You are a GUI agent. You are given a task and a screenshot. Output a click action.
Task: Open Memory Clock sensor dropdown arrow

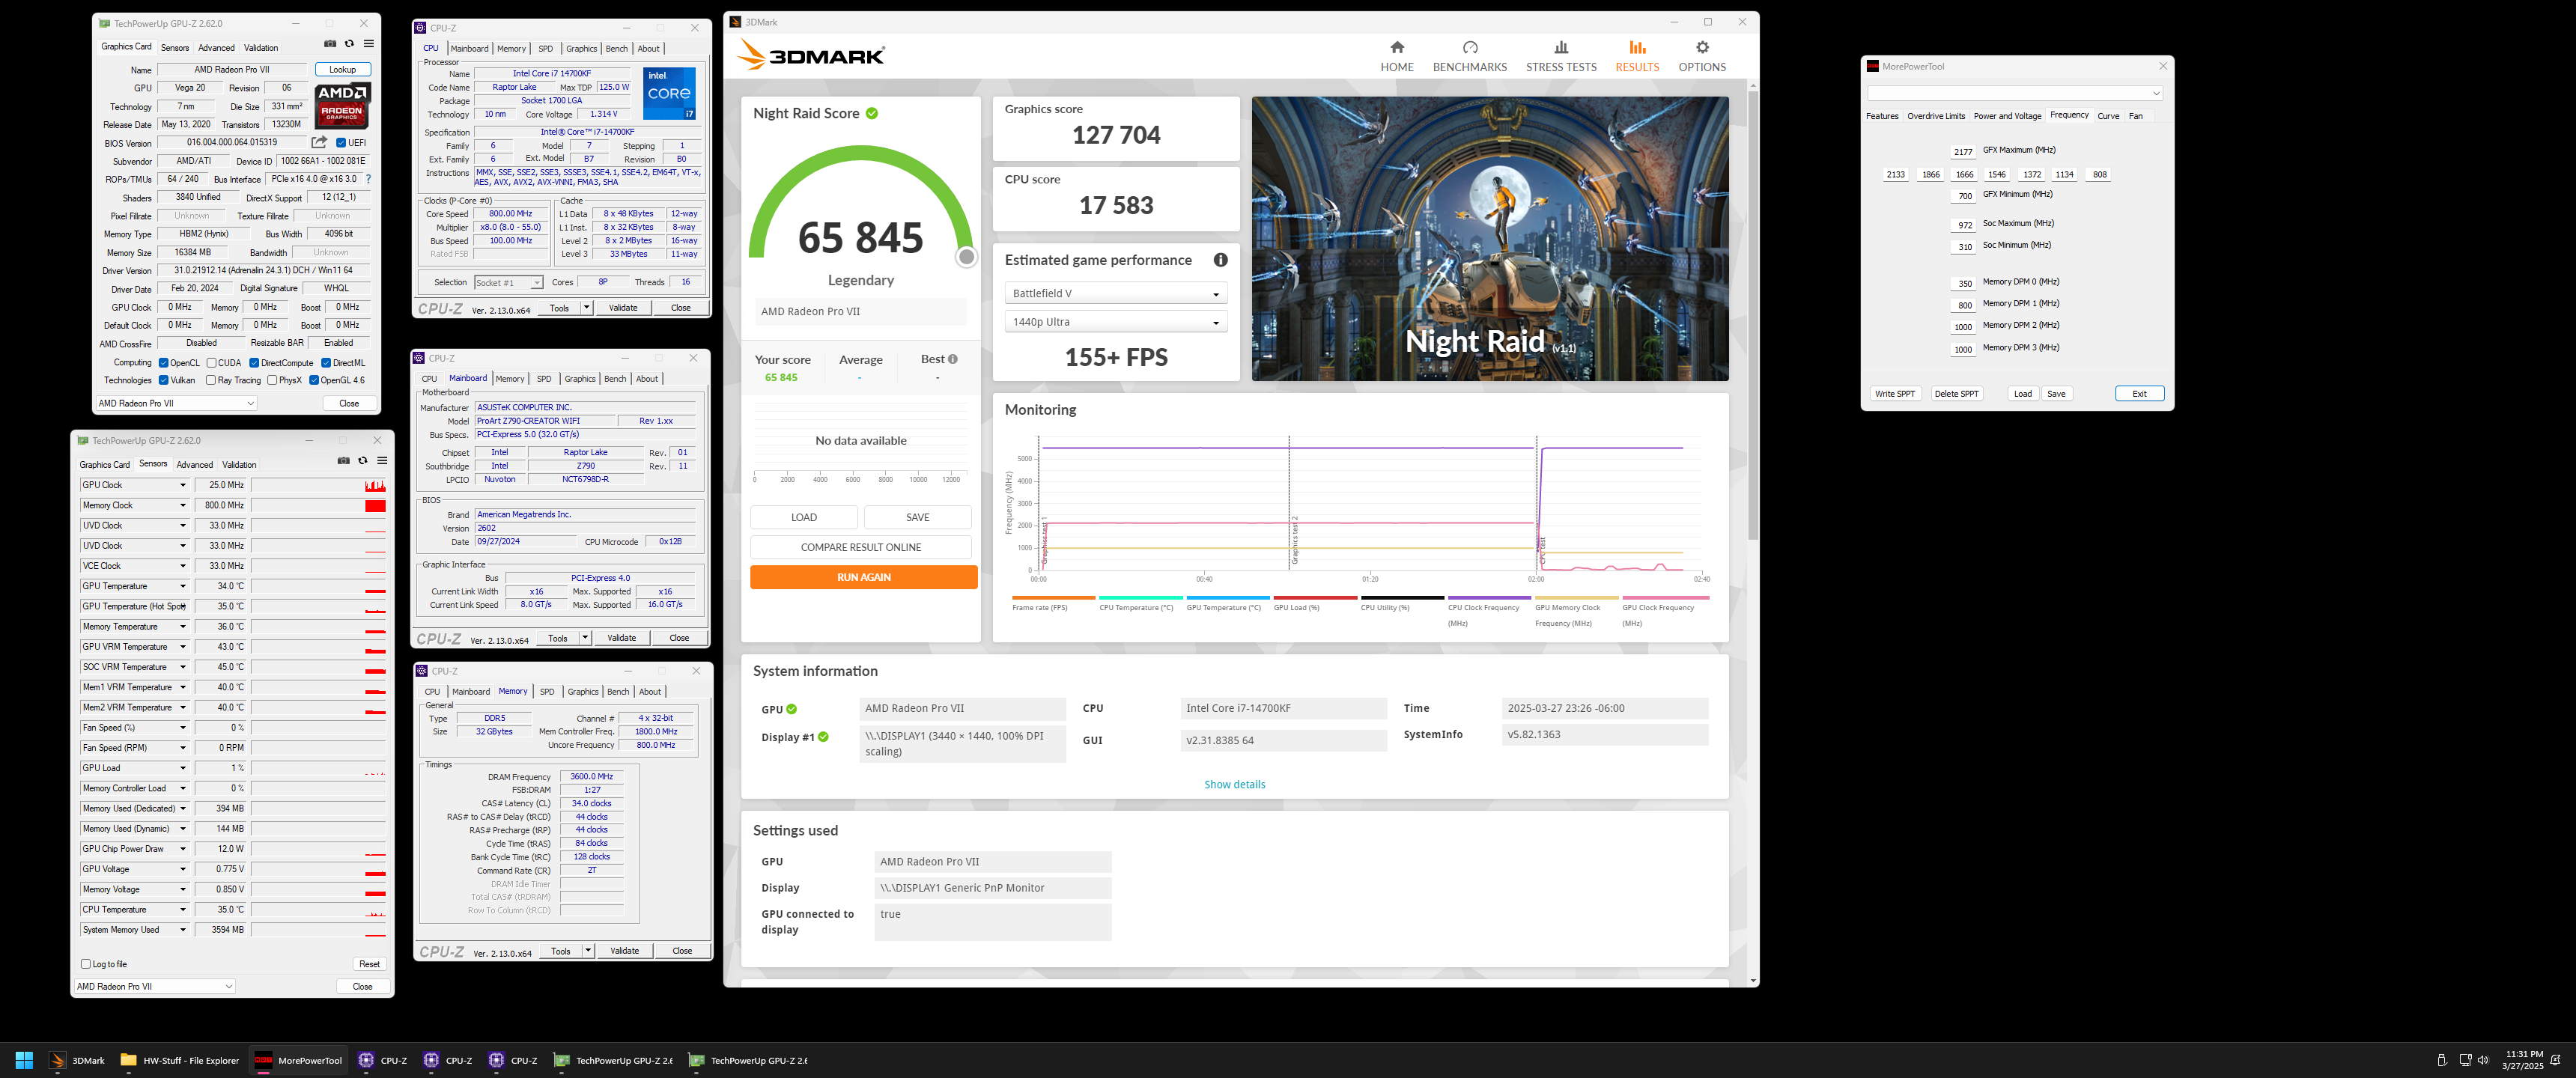pyautogui.click(x=183, y=505)
